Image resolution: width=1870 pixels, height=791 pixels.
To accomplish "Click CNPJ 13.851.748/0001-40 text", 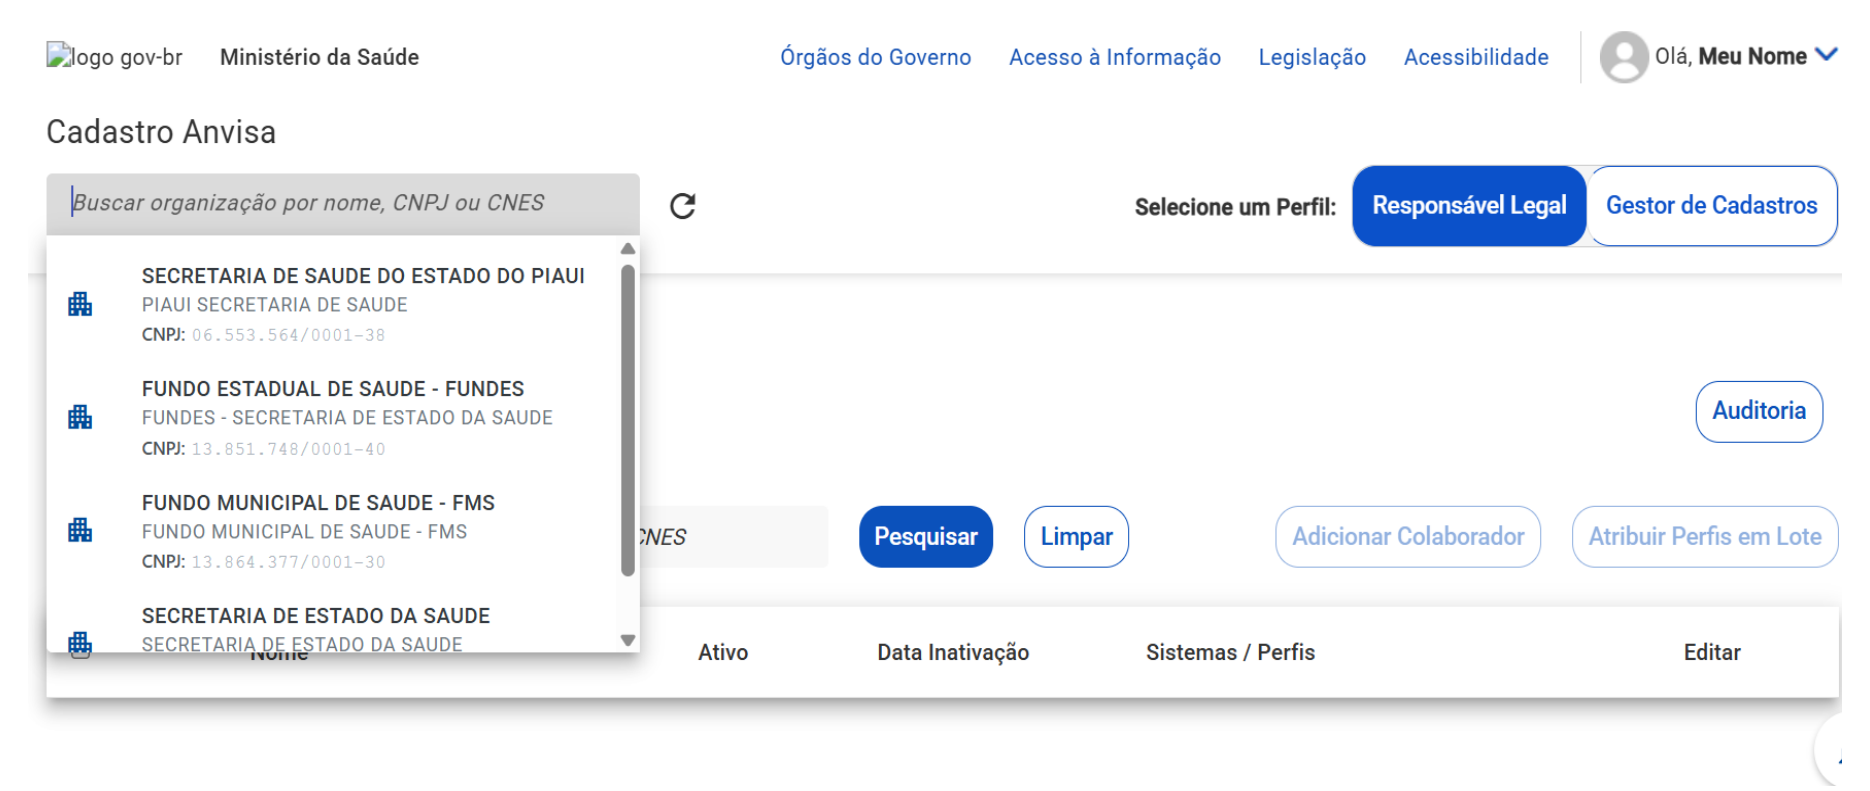I will tap(263, 449).
